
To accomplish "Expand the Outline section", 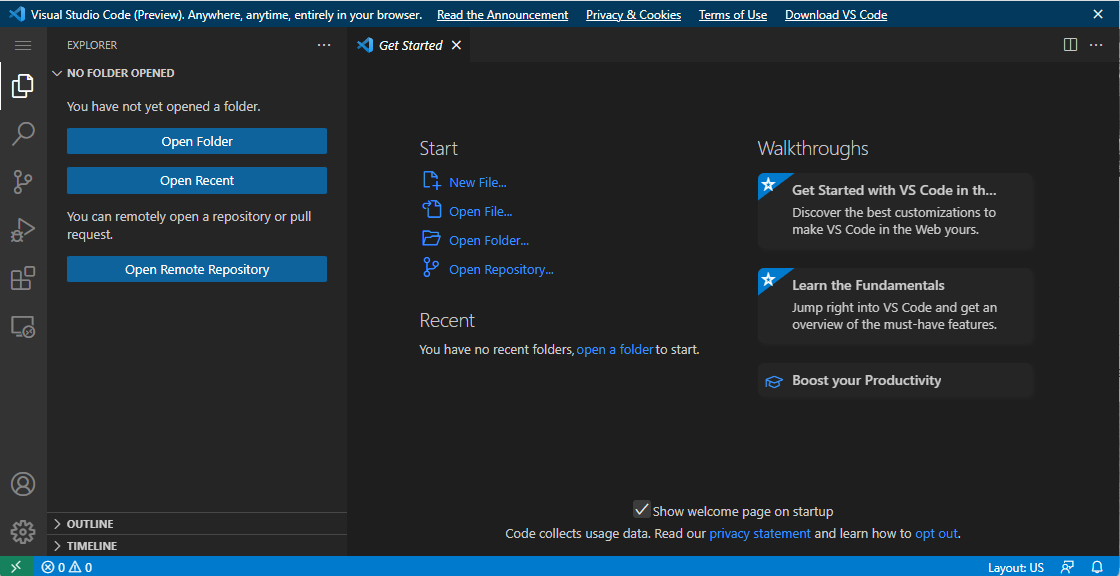I will click(196, 524).
